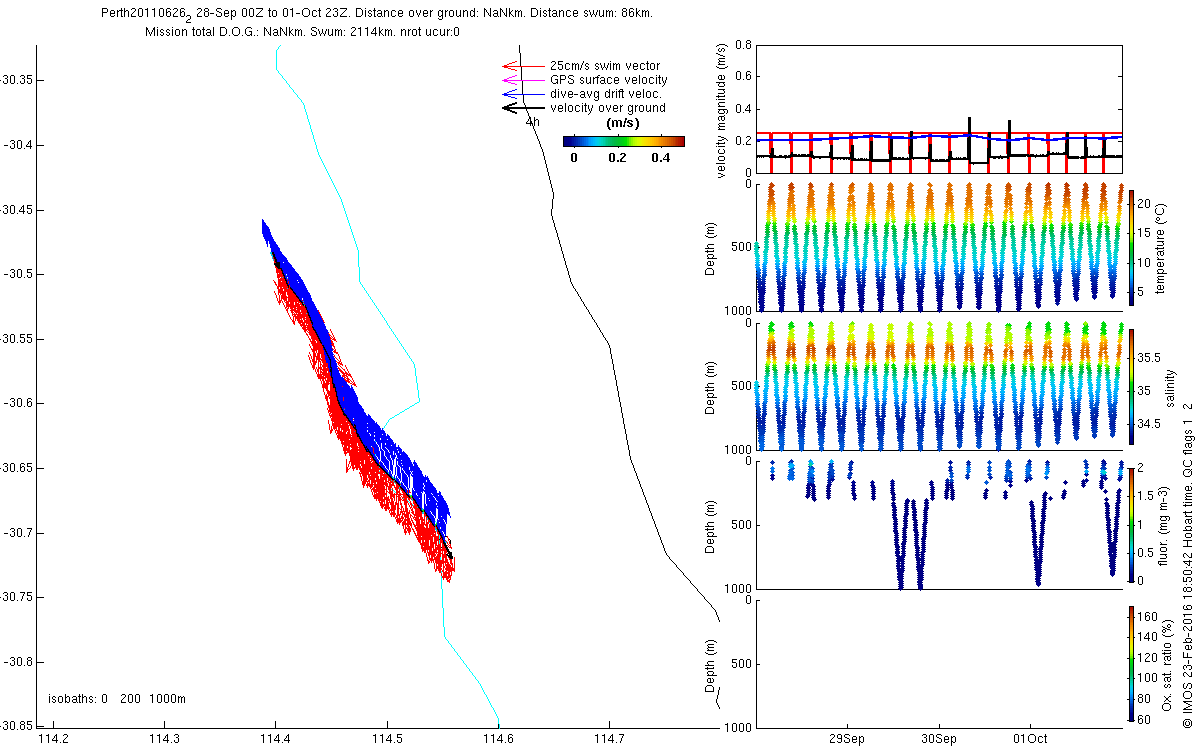
Task: Click the '114.3' longitude tick label
Action: [164, 739]
